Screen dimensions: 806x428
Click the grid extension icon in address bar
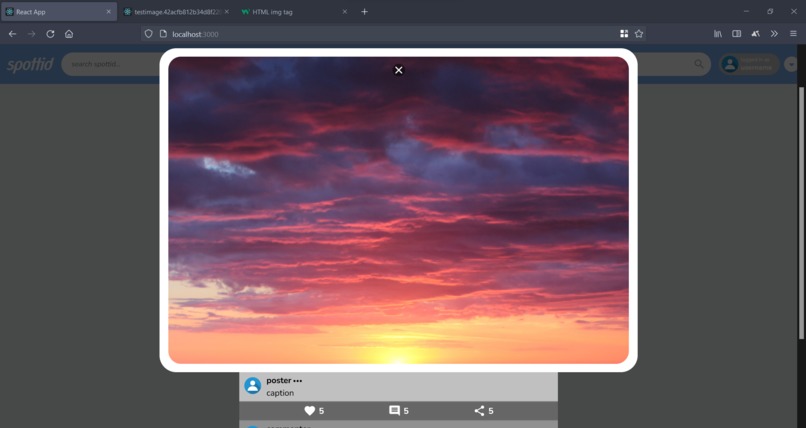point(624,34)
